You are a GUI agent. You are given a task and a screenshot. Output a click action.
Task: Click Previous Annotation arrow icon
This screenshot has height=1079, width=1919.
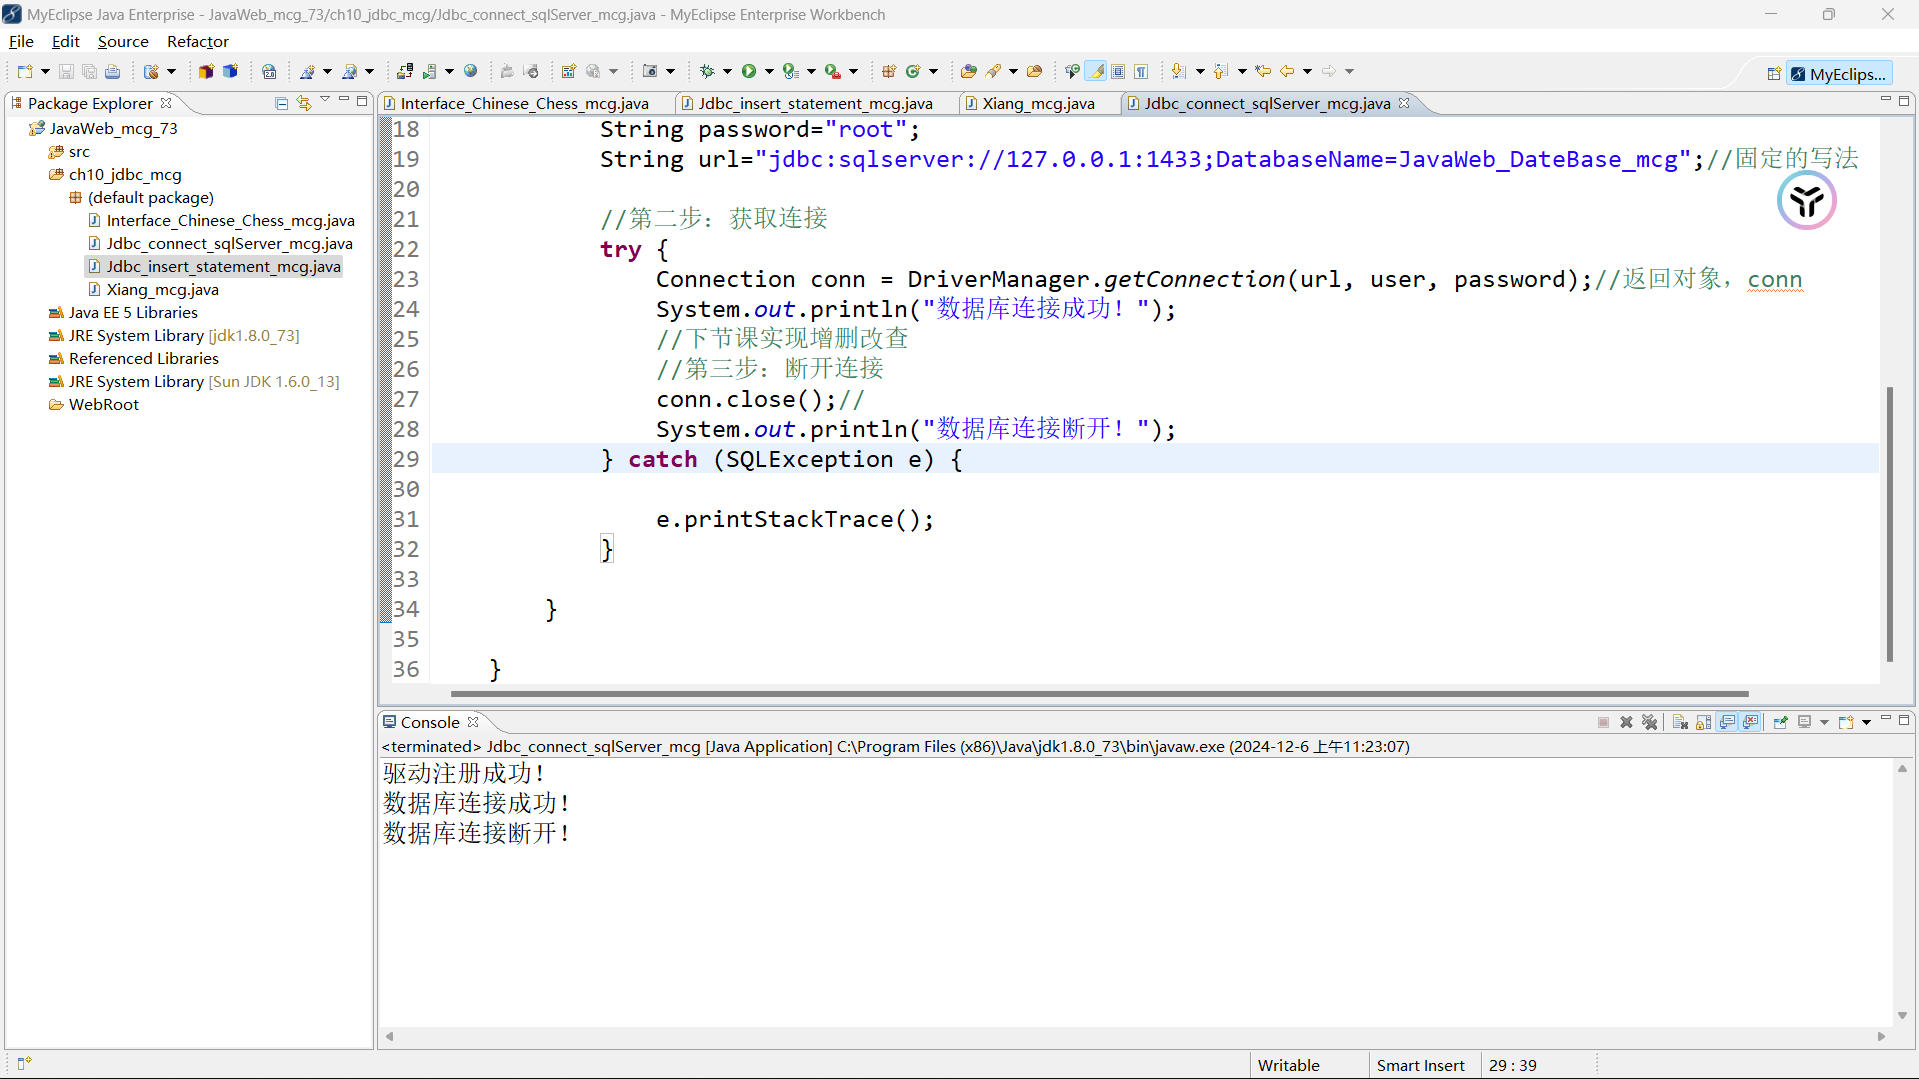[1221, 71]
